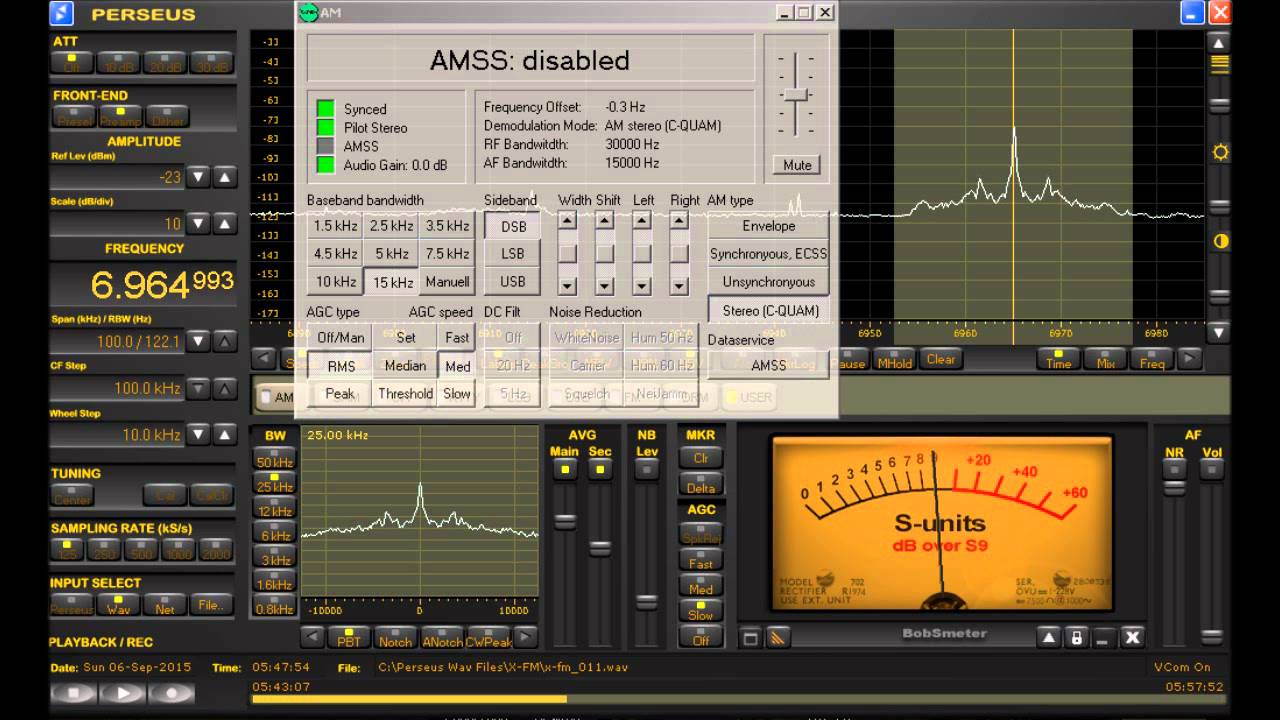
Task: Start playback with the play button
Action: [123, 692]
